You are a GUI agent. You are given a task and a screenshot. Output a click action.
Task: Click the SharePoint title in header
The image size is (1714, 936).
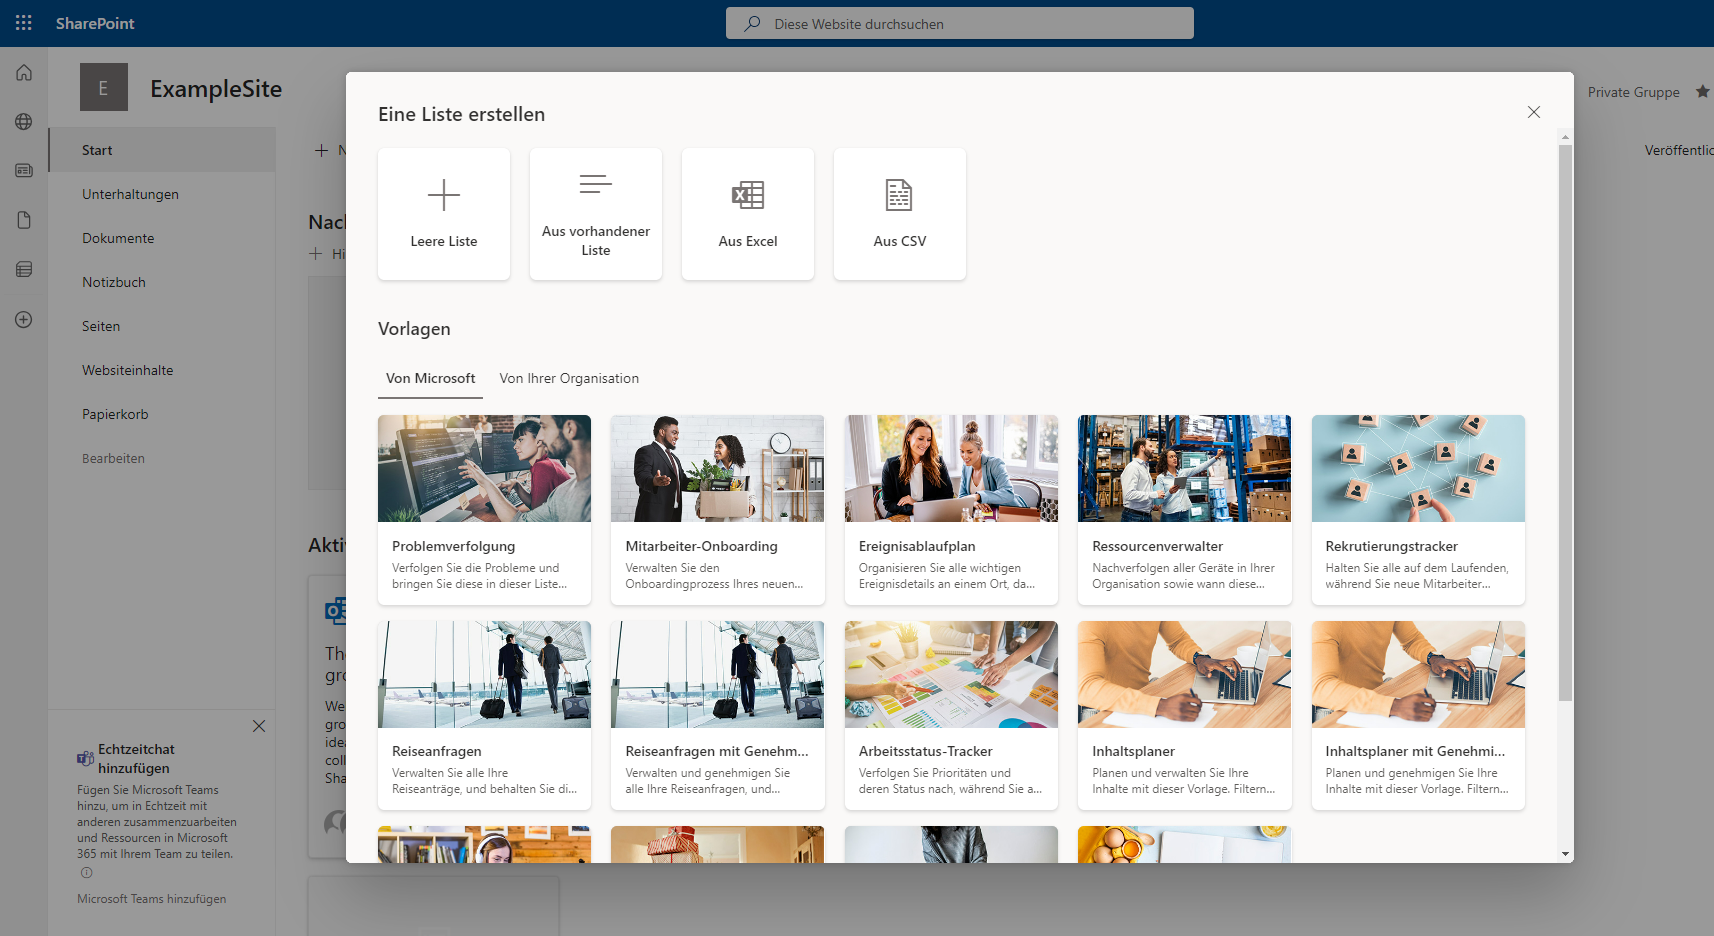click(95, 23)
